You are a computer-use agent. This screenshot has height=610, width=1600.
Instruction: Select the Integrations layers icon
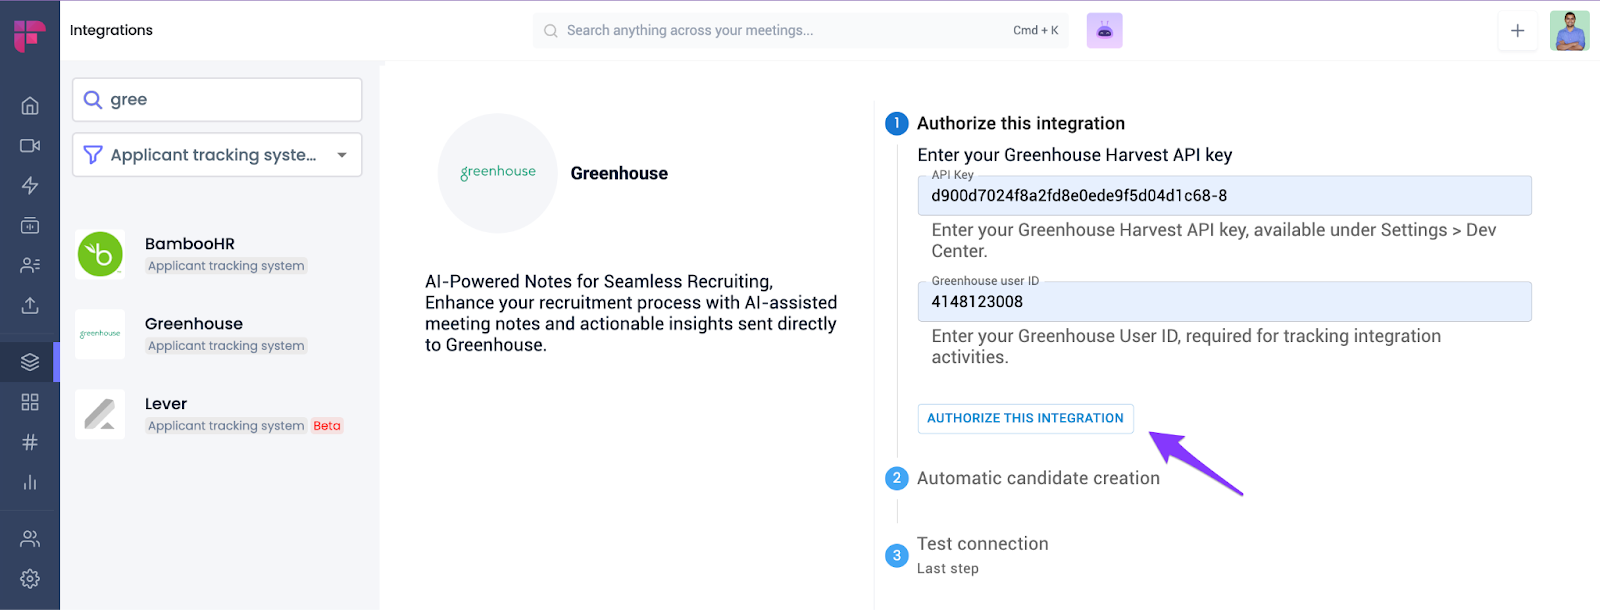click(x=30, y=362)
